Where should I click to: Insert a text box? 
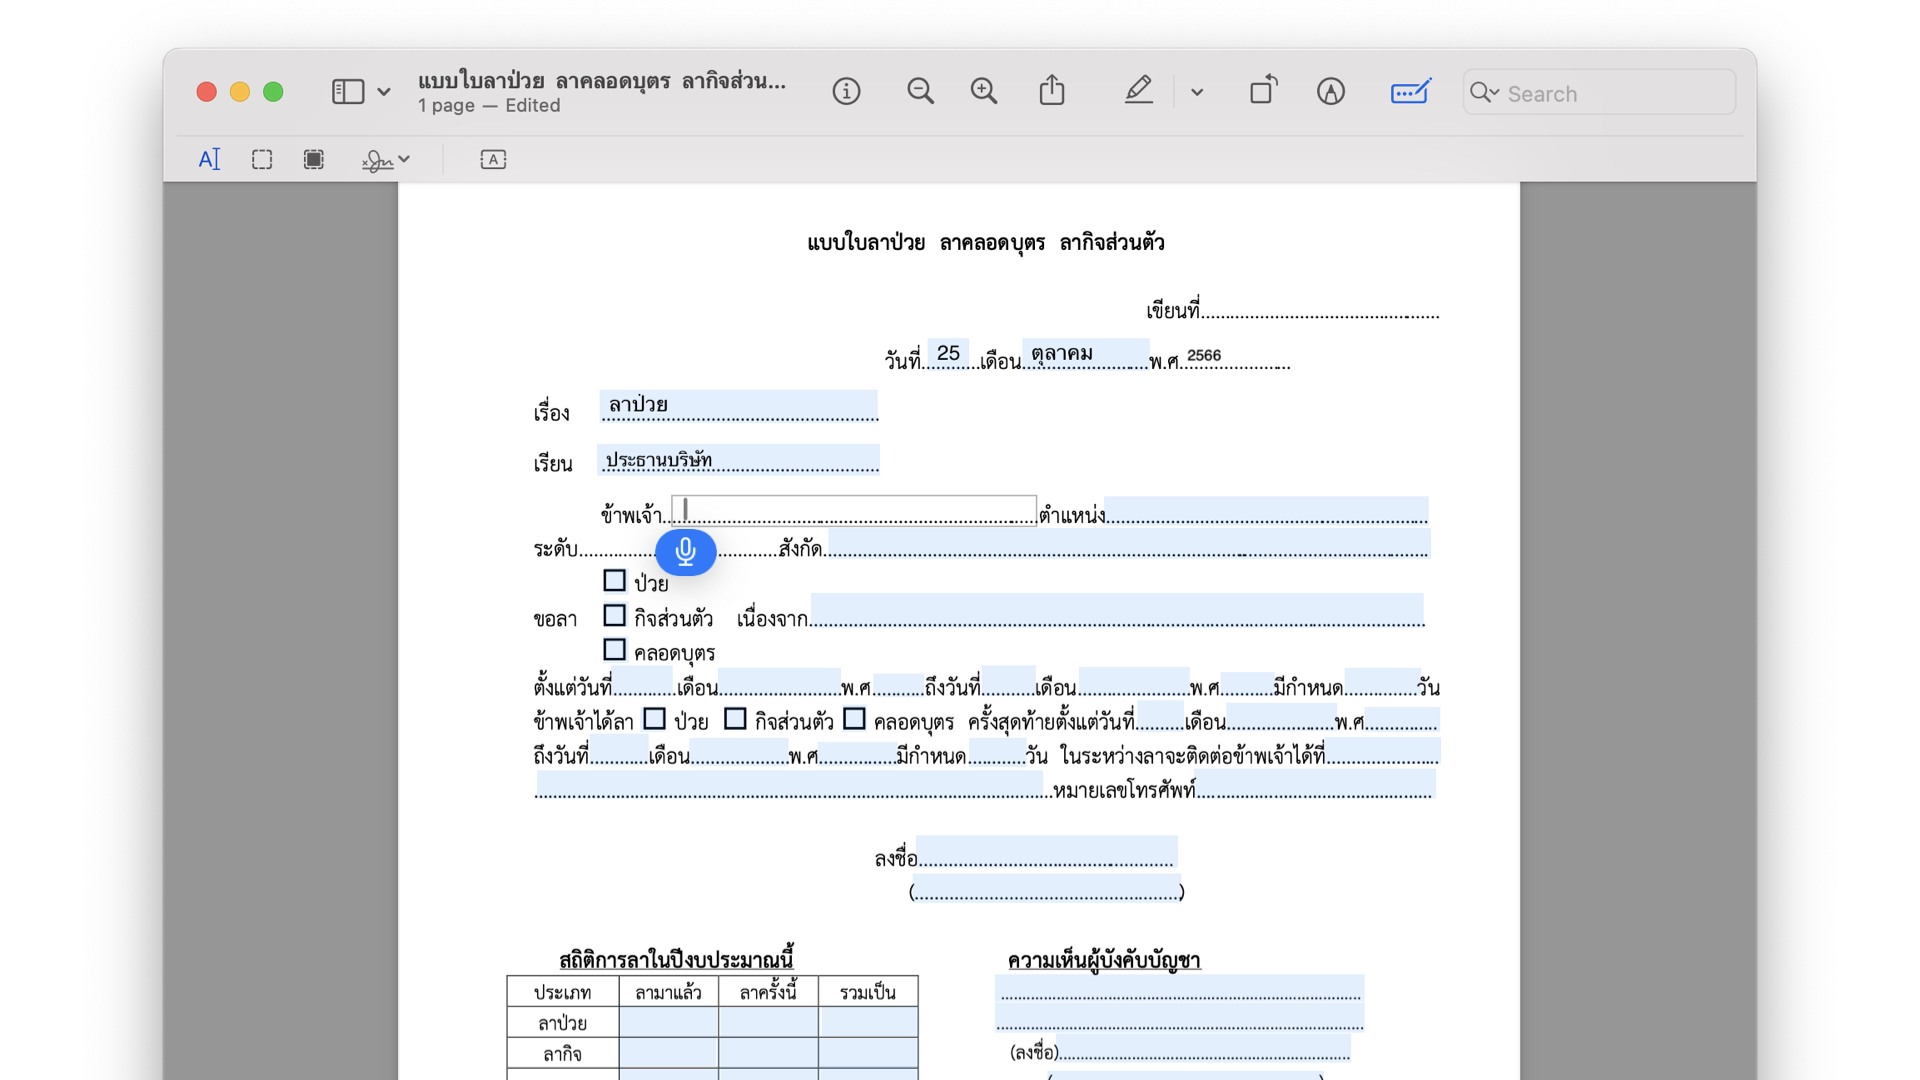[x=493, y=160]
